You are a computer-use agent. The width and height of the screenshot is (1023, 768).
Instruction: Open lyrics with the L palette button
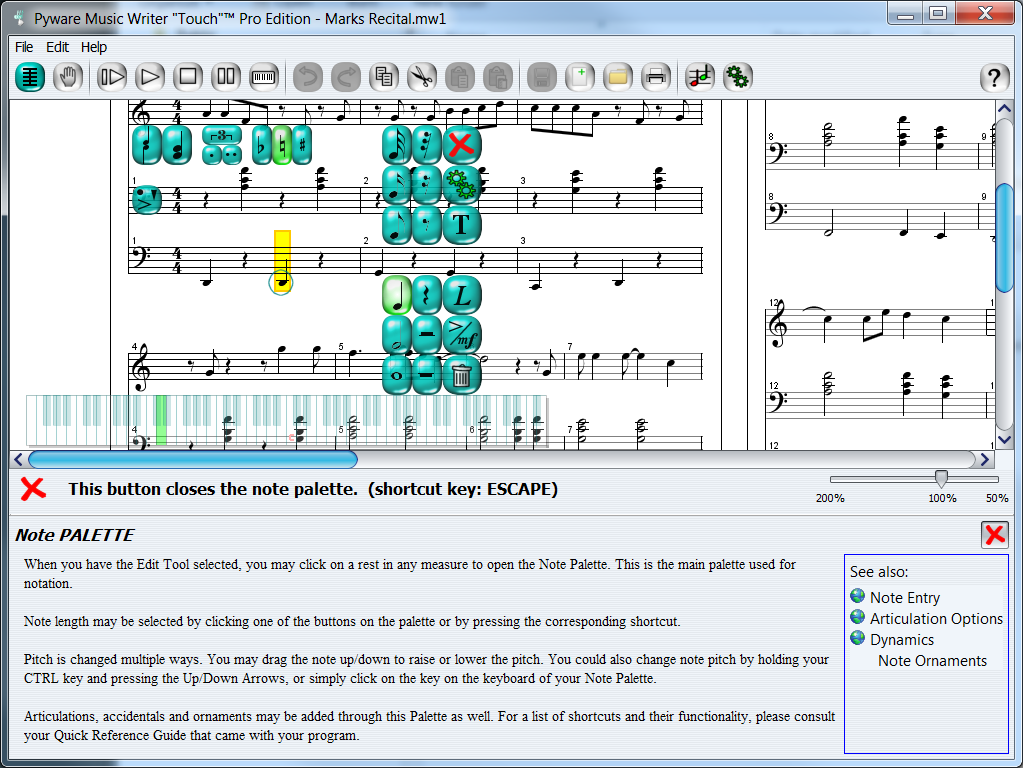click(x=460, y=295)
